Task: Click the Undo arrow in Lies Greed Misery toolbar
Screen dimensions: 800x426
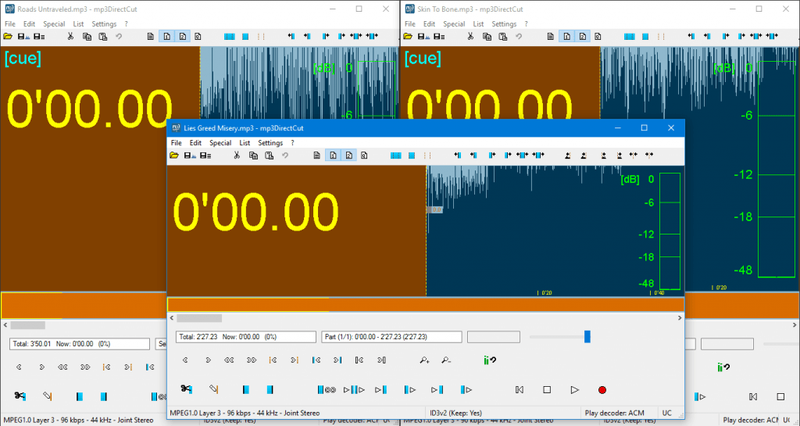Action: point(285,155)
